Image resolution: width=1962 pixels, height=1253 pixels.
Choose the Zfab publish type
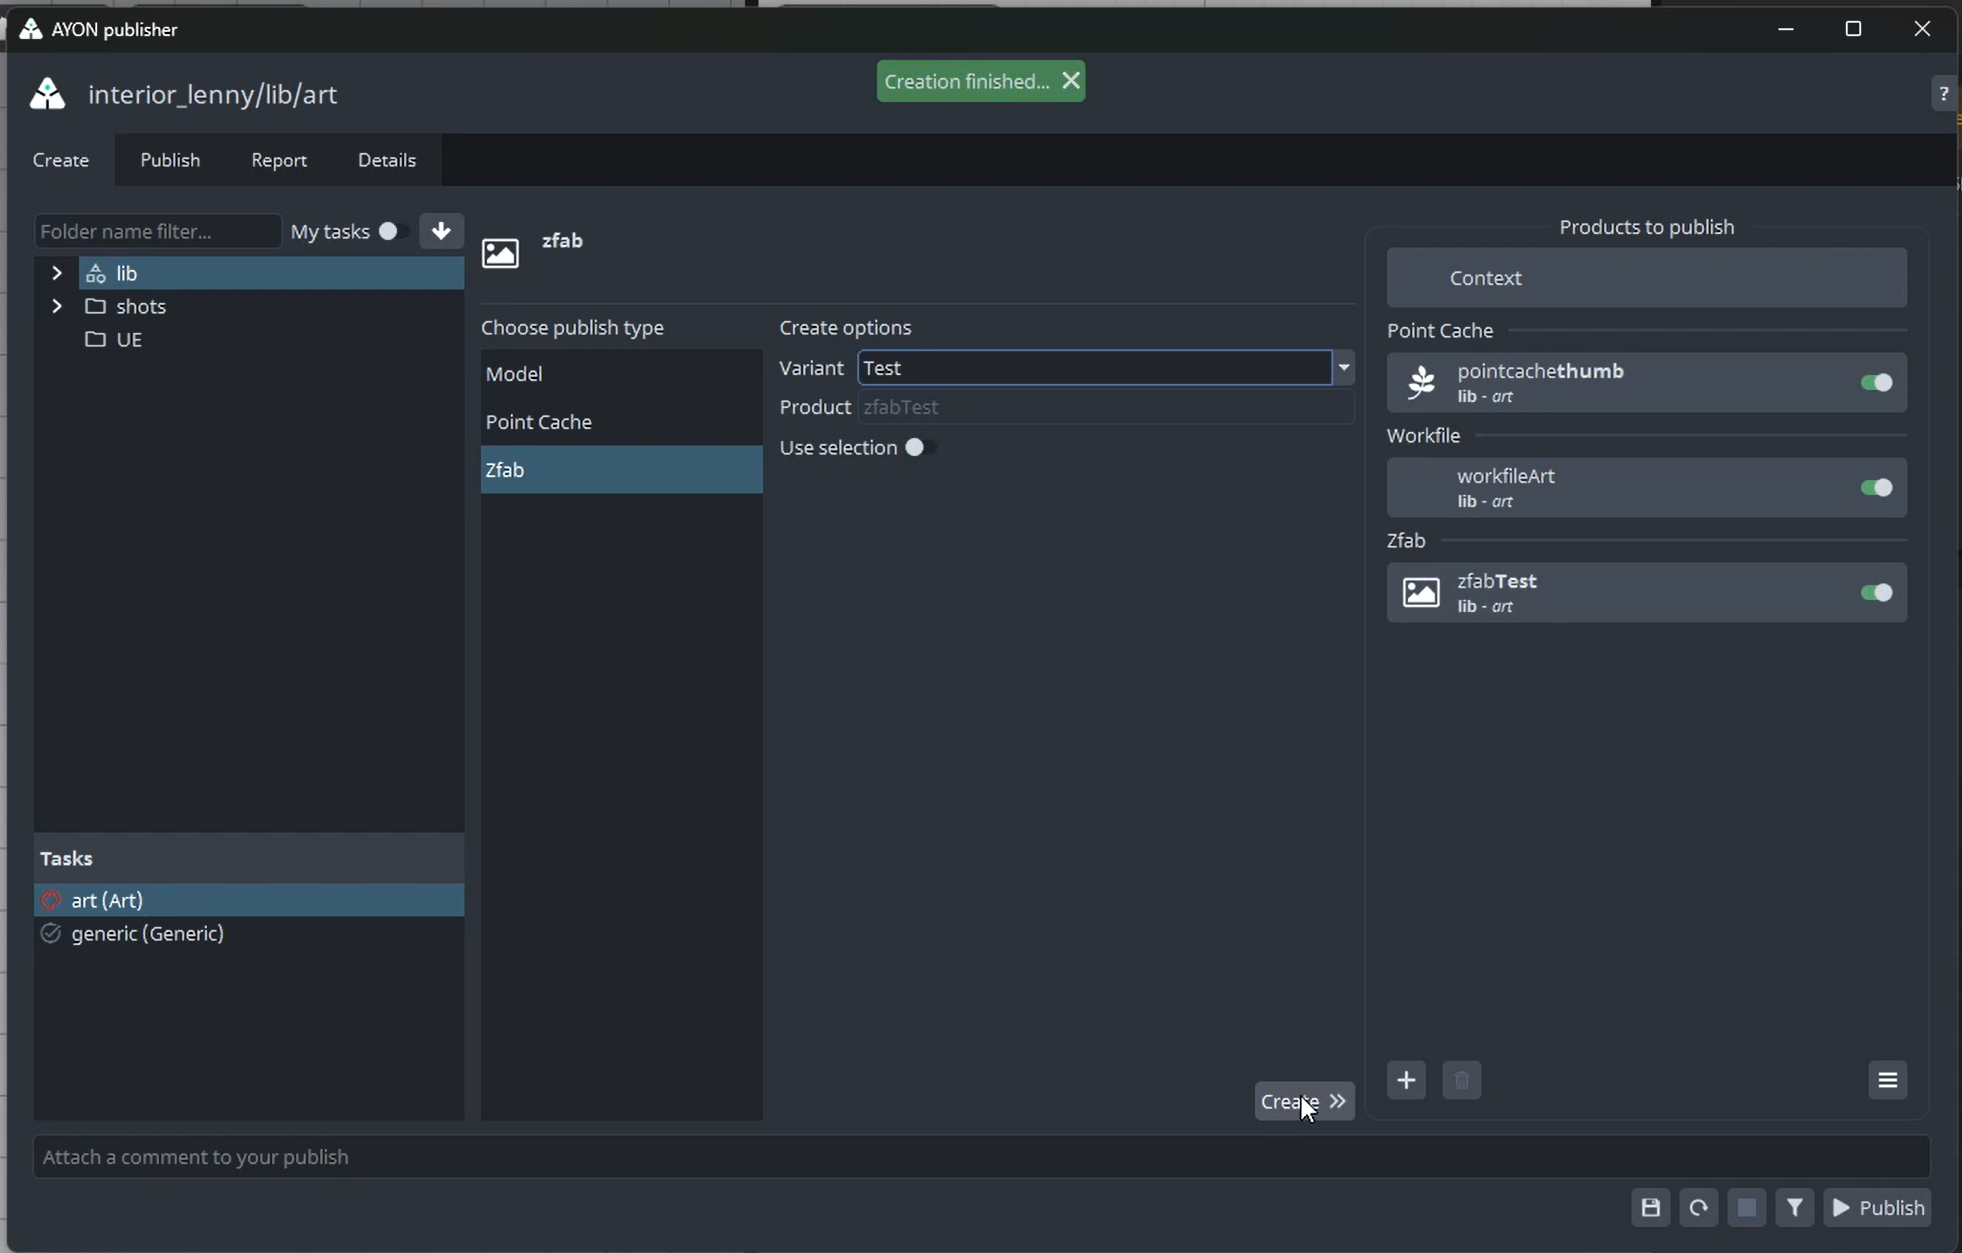(x=621, y=470)
